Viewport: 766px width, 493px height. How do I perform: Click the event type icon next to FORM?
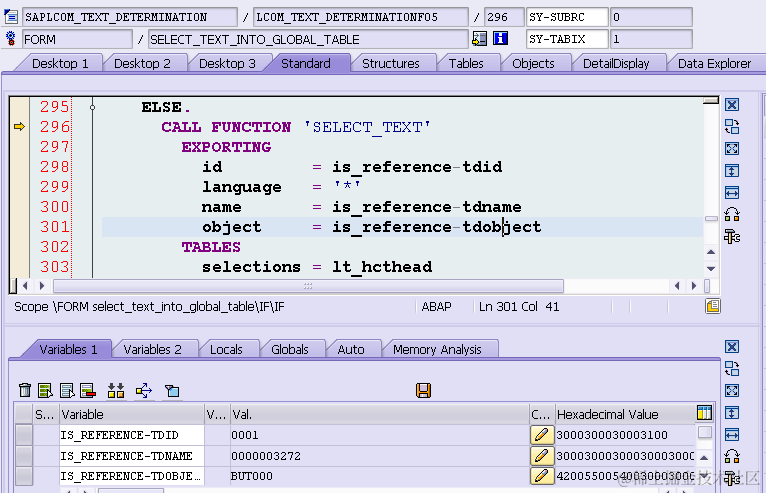[11, 39]
